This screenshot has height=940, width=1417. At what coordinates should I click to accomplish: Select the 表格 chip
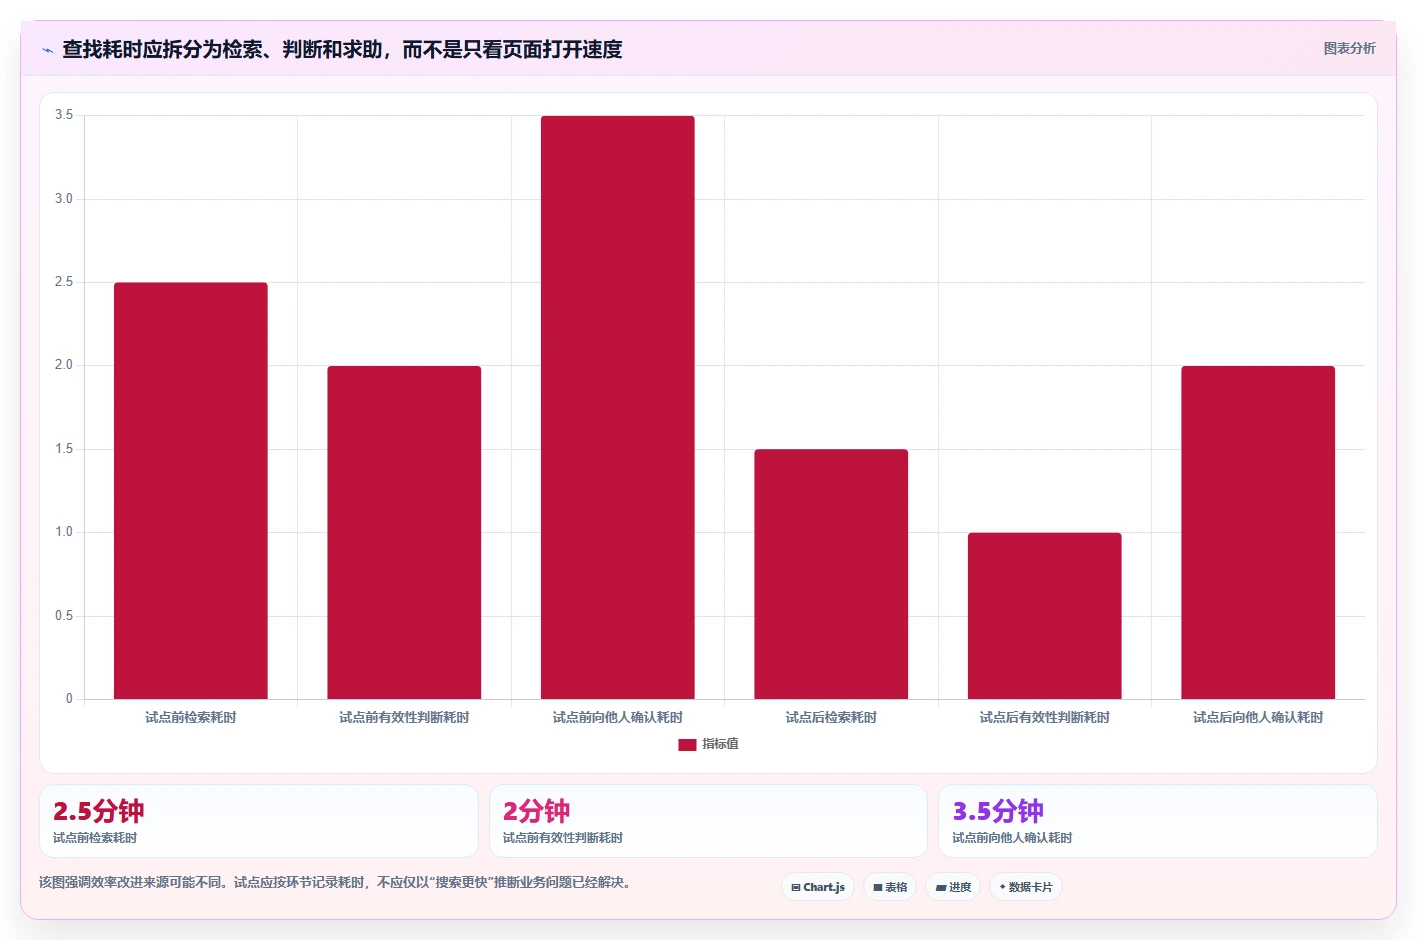click(890, 887)
